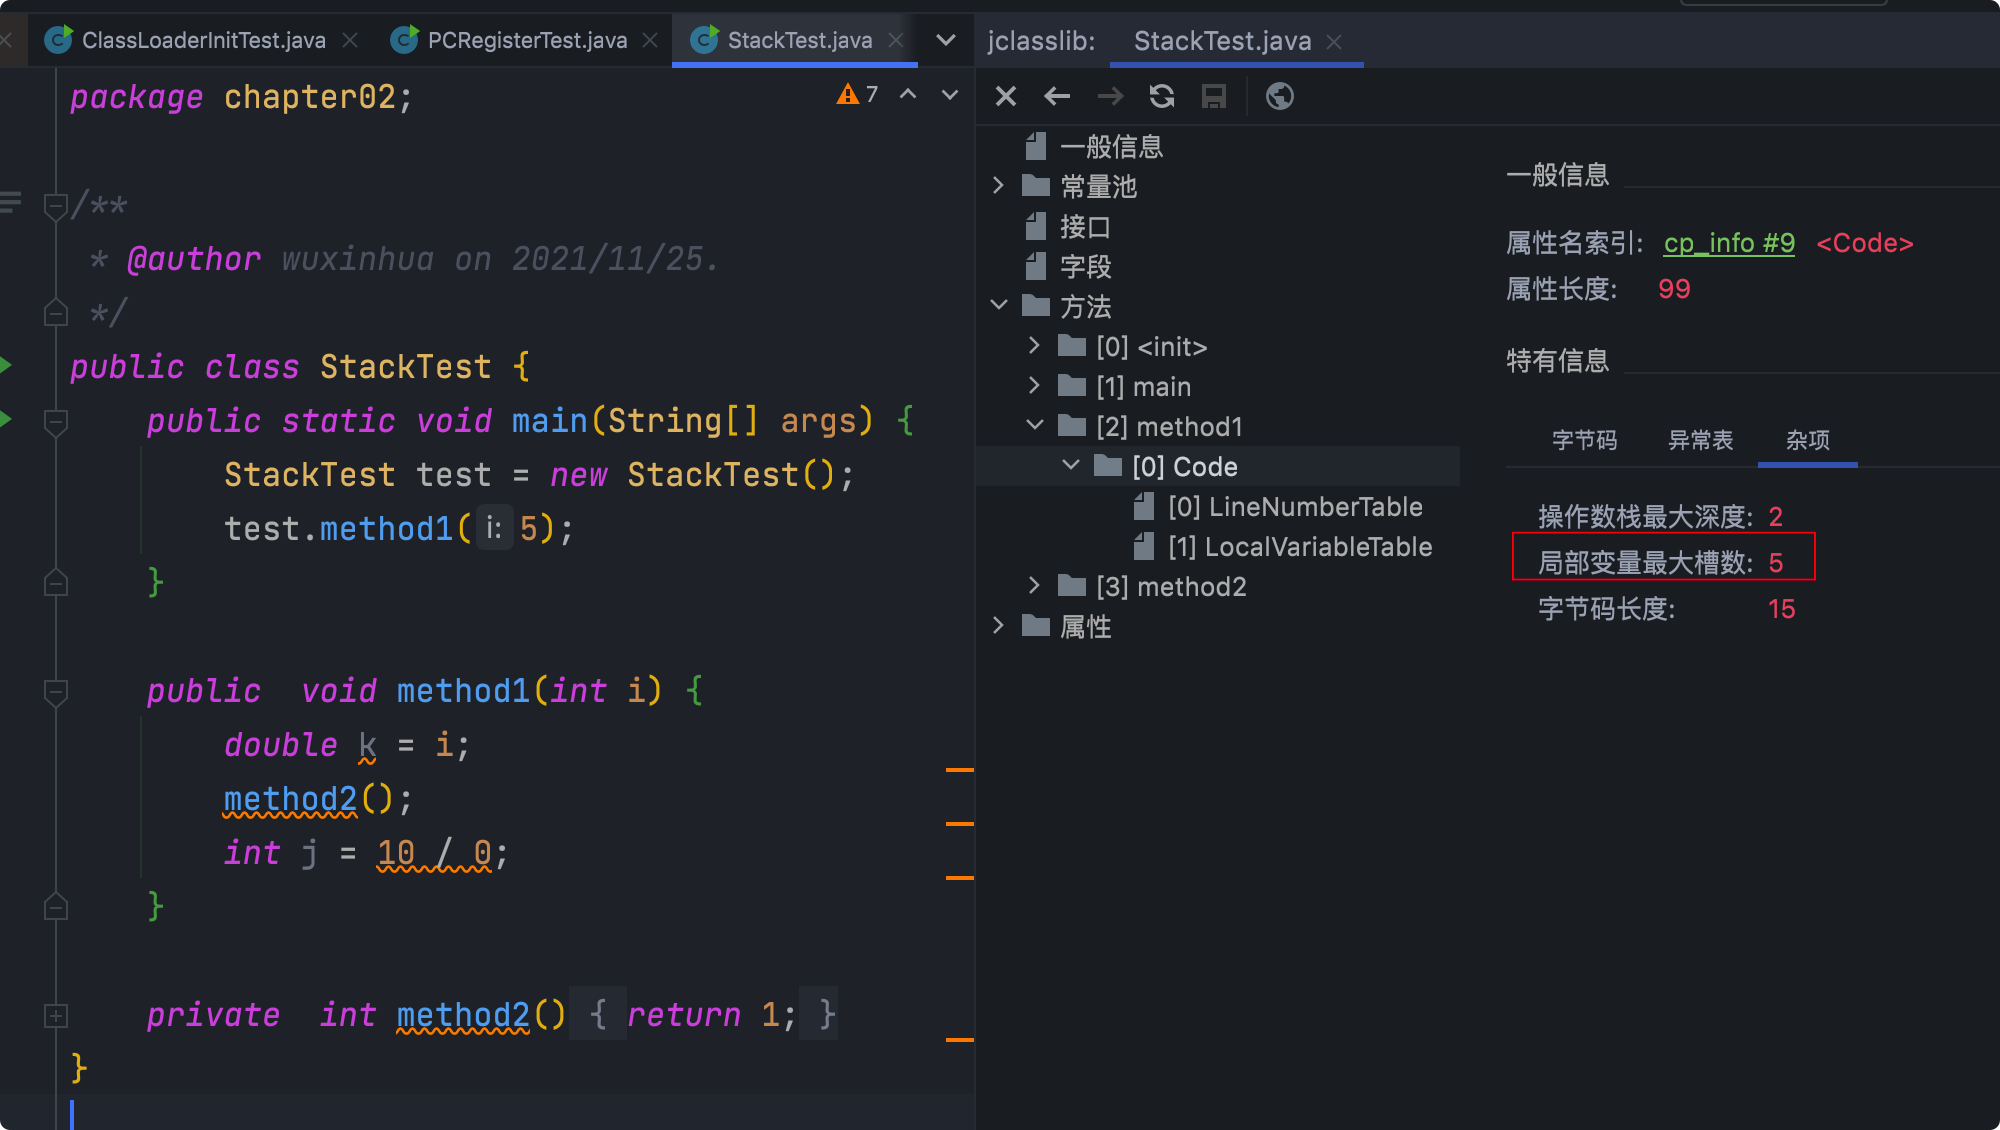Click the save floppy disk icon
Screen dimensions: 2000x1130
[1214, 96]
